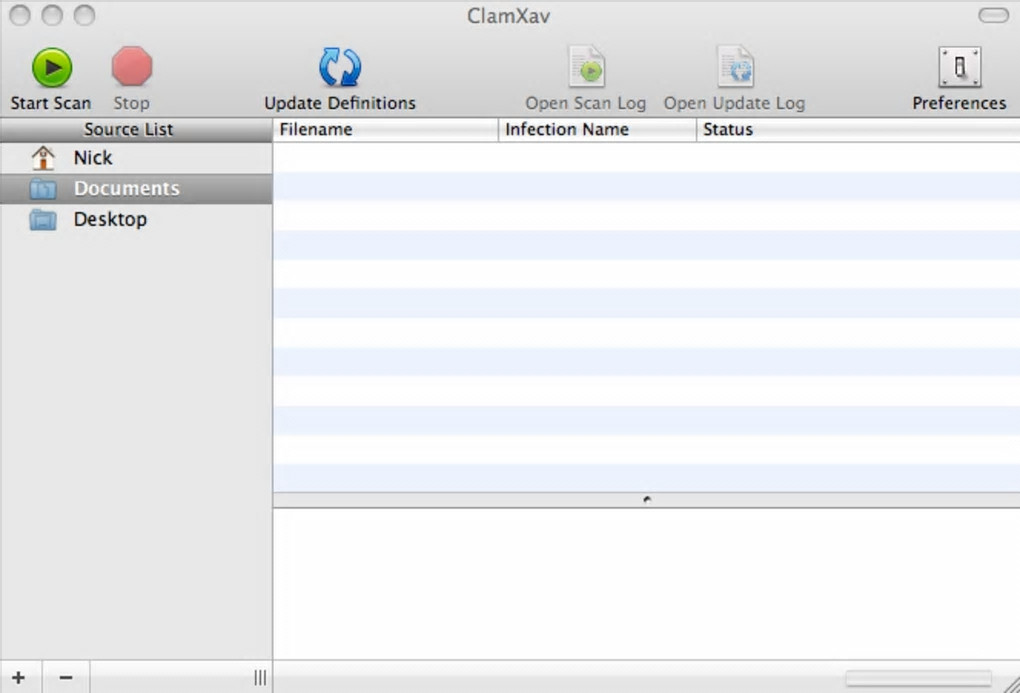Add a source with the plus button
Image resolution: width=1020 pixels, height=693 pixels.
click(19, 677)
